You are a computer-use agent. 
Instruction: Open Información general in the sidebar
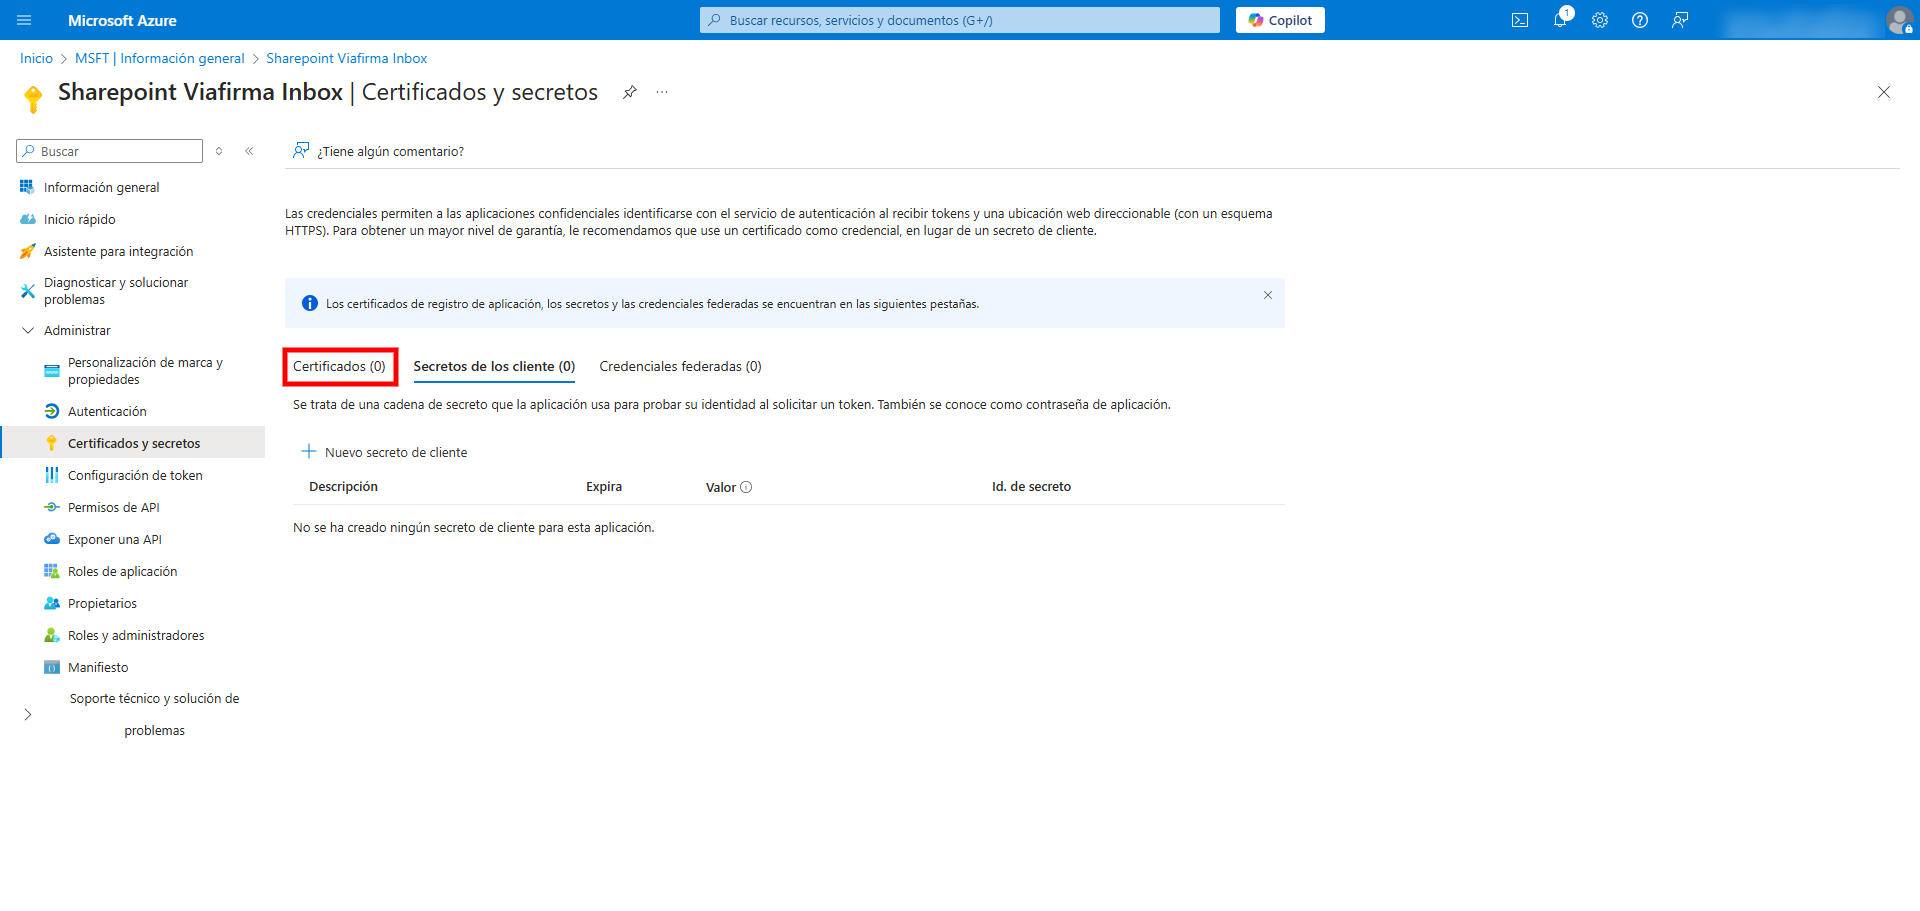tap(101, 187)
